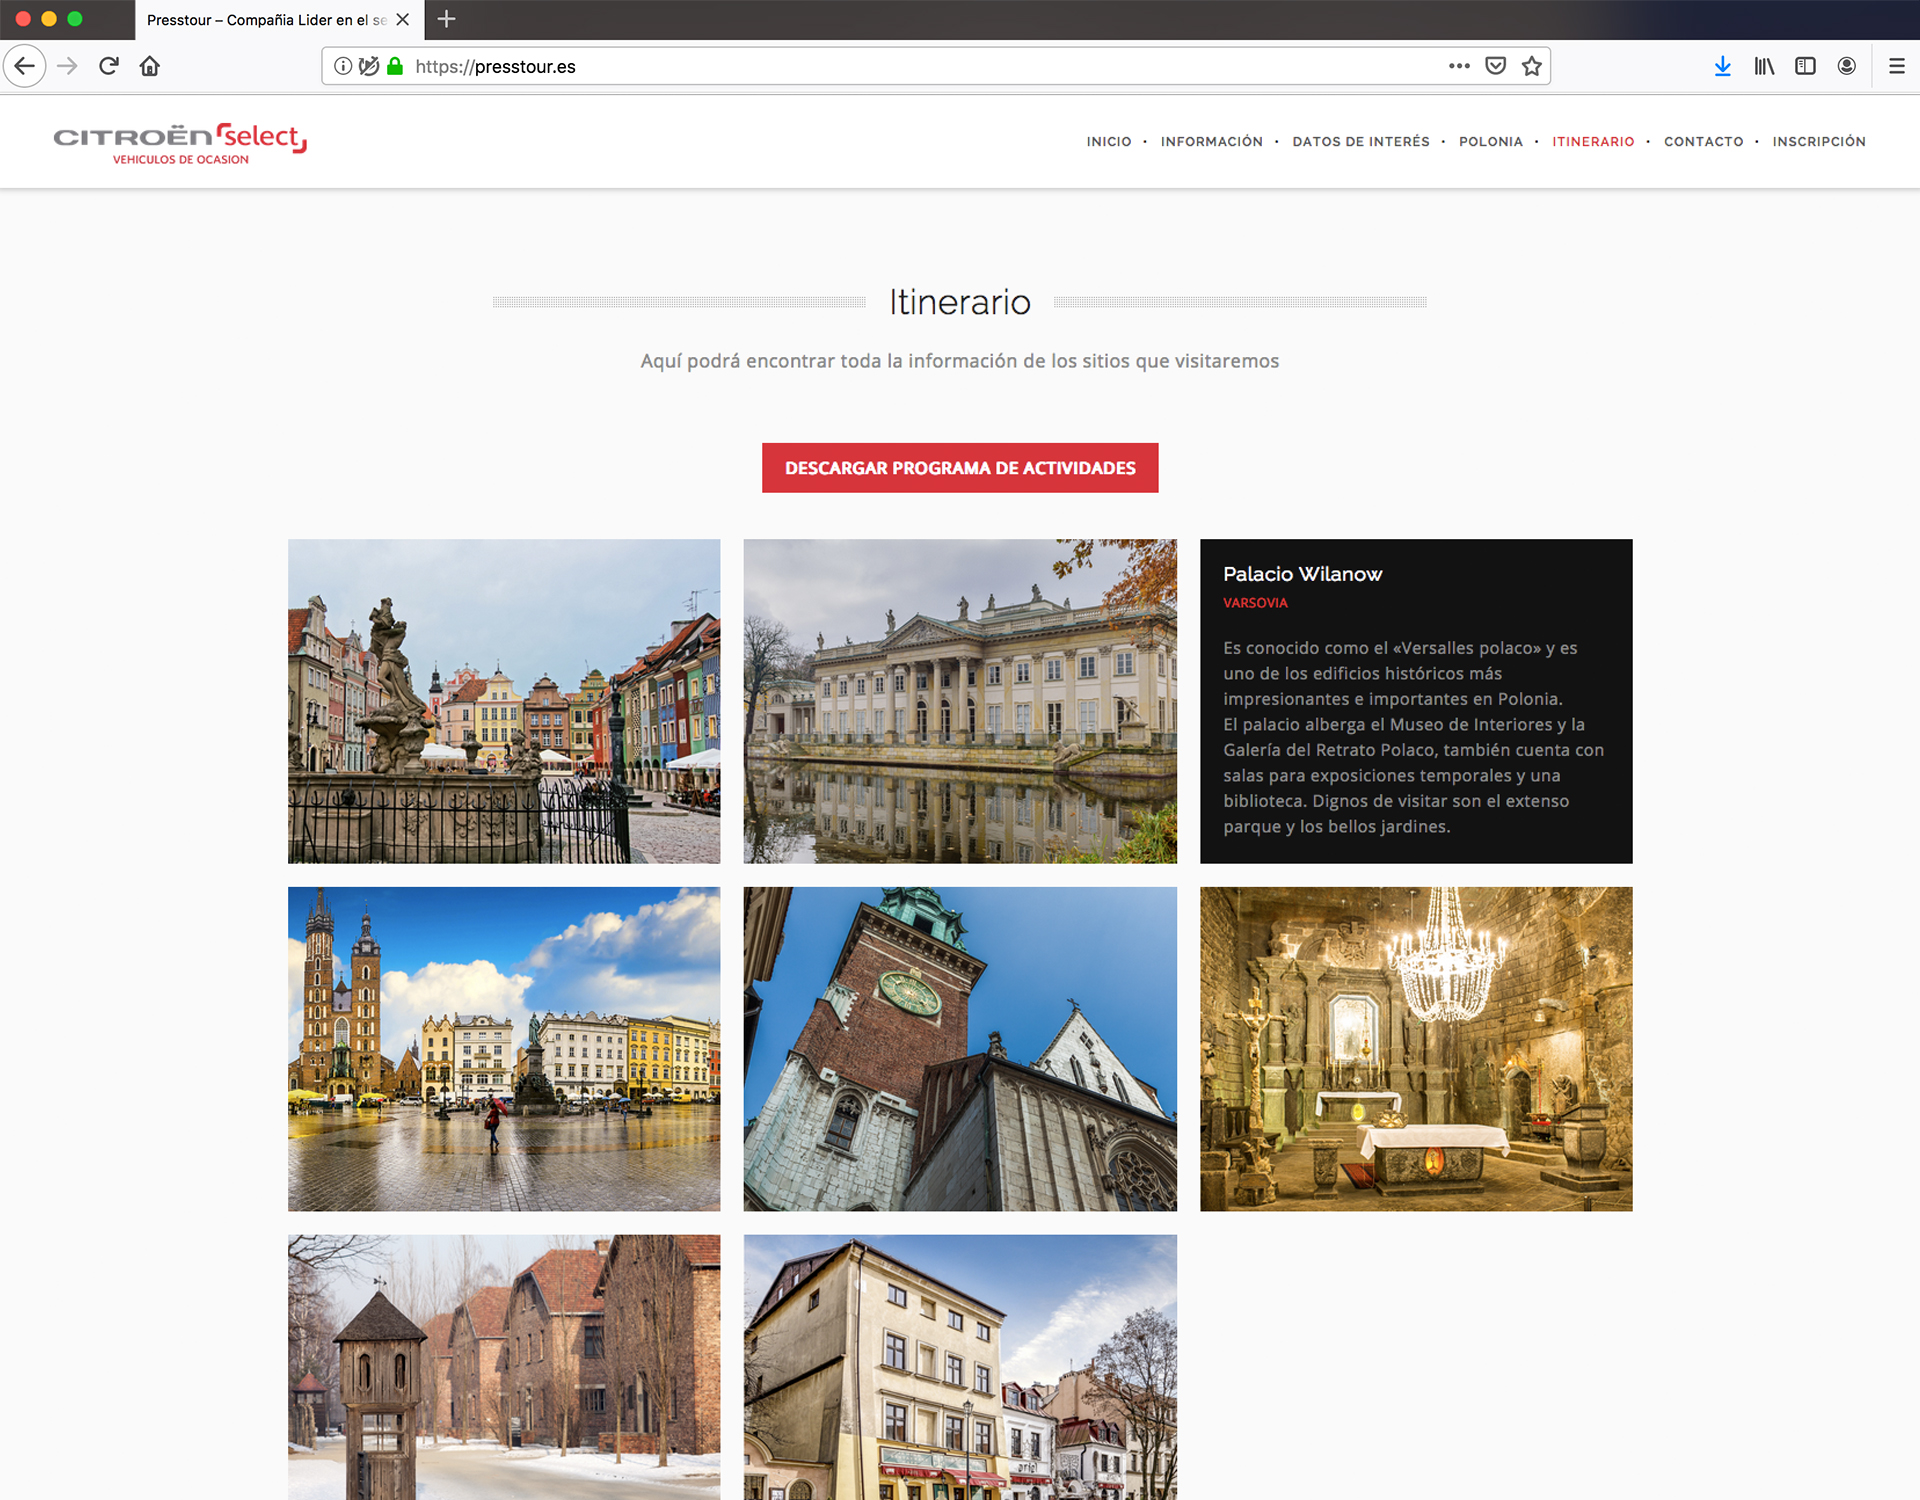Expand page actions three-dot menu
Viewport: 1920px width, 1500px height.
(1459, 66)
